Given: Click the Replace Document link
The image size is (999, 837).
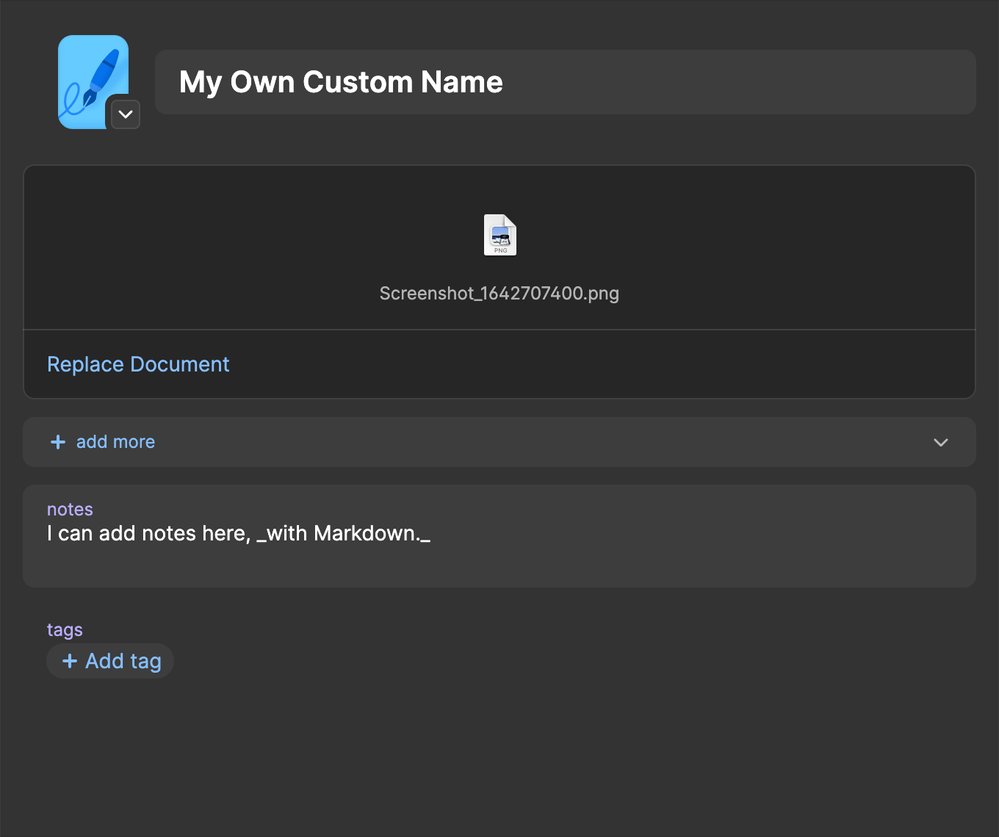Looking at the screenshot, I should (x=138, y=364).
